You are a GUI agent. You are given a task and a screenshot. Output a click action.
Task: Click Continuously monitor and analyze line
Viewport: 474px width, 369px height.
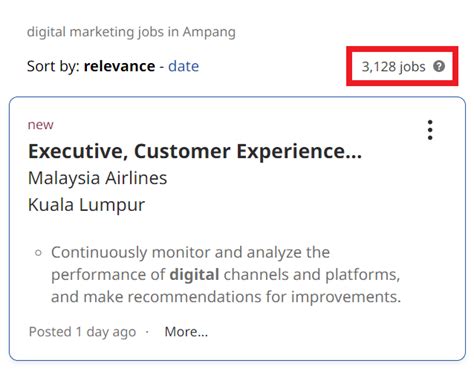click(190, 252)
